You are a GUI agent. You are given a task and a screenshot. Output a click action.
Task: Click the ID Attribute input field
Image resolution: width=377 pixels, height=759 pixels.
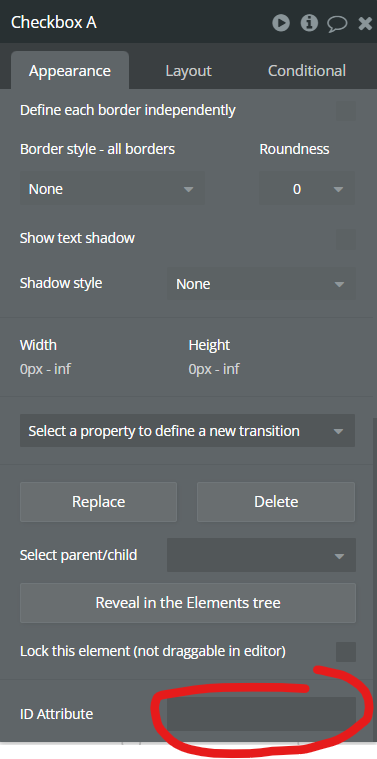[x=261, y=714]
